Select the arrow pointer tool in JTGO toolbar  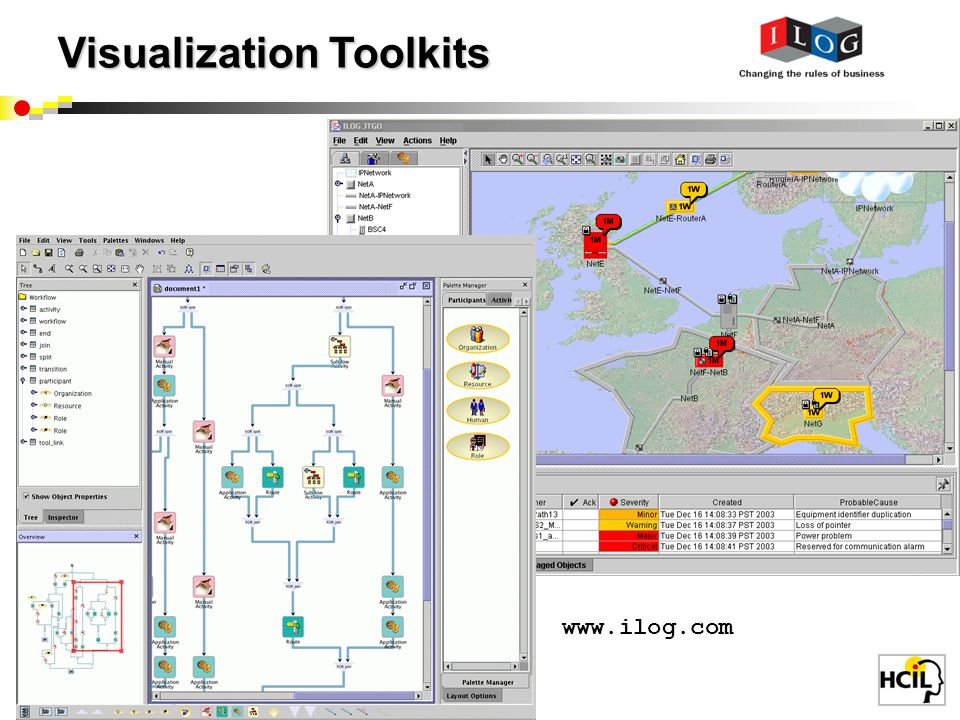click(x=488, y=160)
